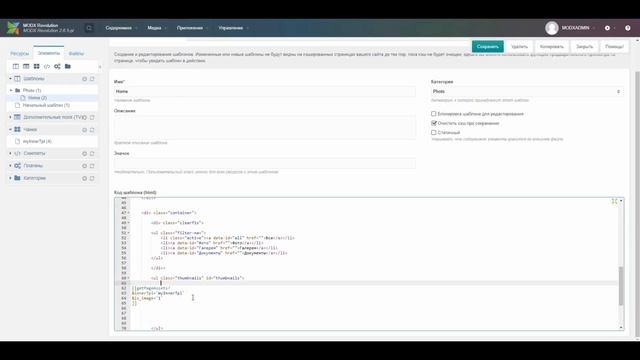Screen dimensions: 640x360
Task: Click the round icon in Плагины row
Action: coord(84,166)
